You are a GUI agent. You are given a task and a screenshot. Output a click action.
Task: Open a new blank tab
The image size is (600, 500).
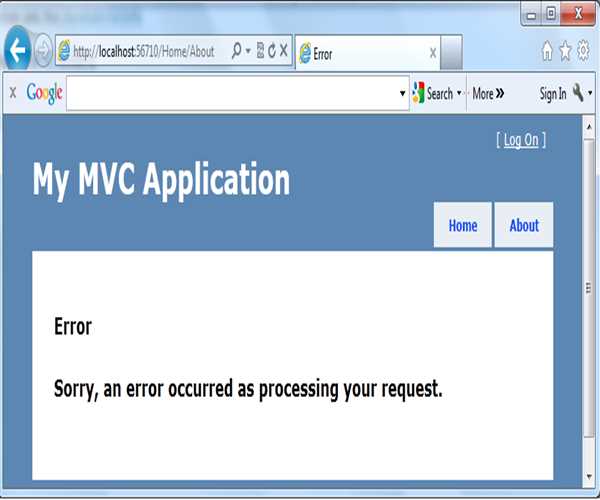(x=452, y=52)
